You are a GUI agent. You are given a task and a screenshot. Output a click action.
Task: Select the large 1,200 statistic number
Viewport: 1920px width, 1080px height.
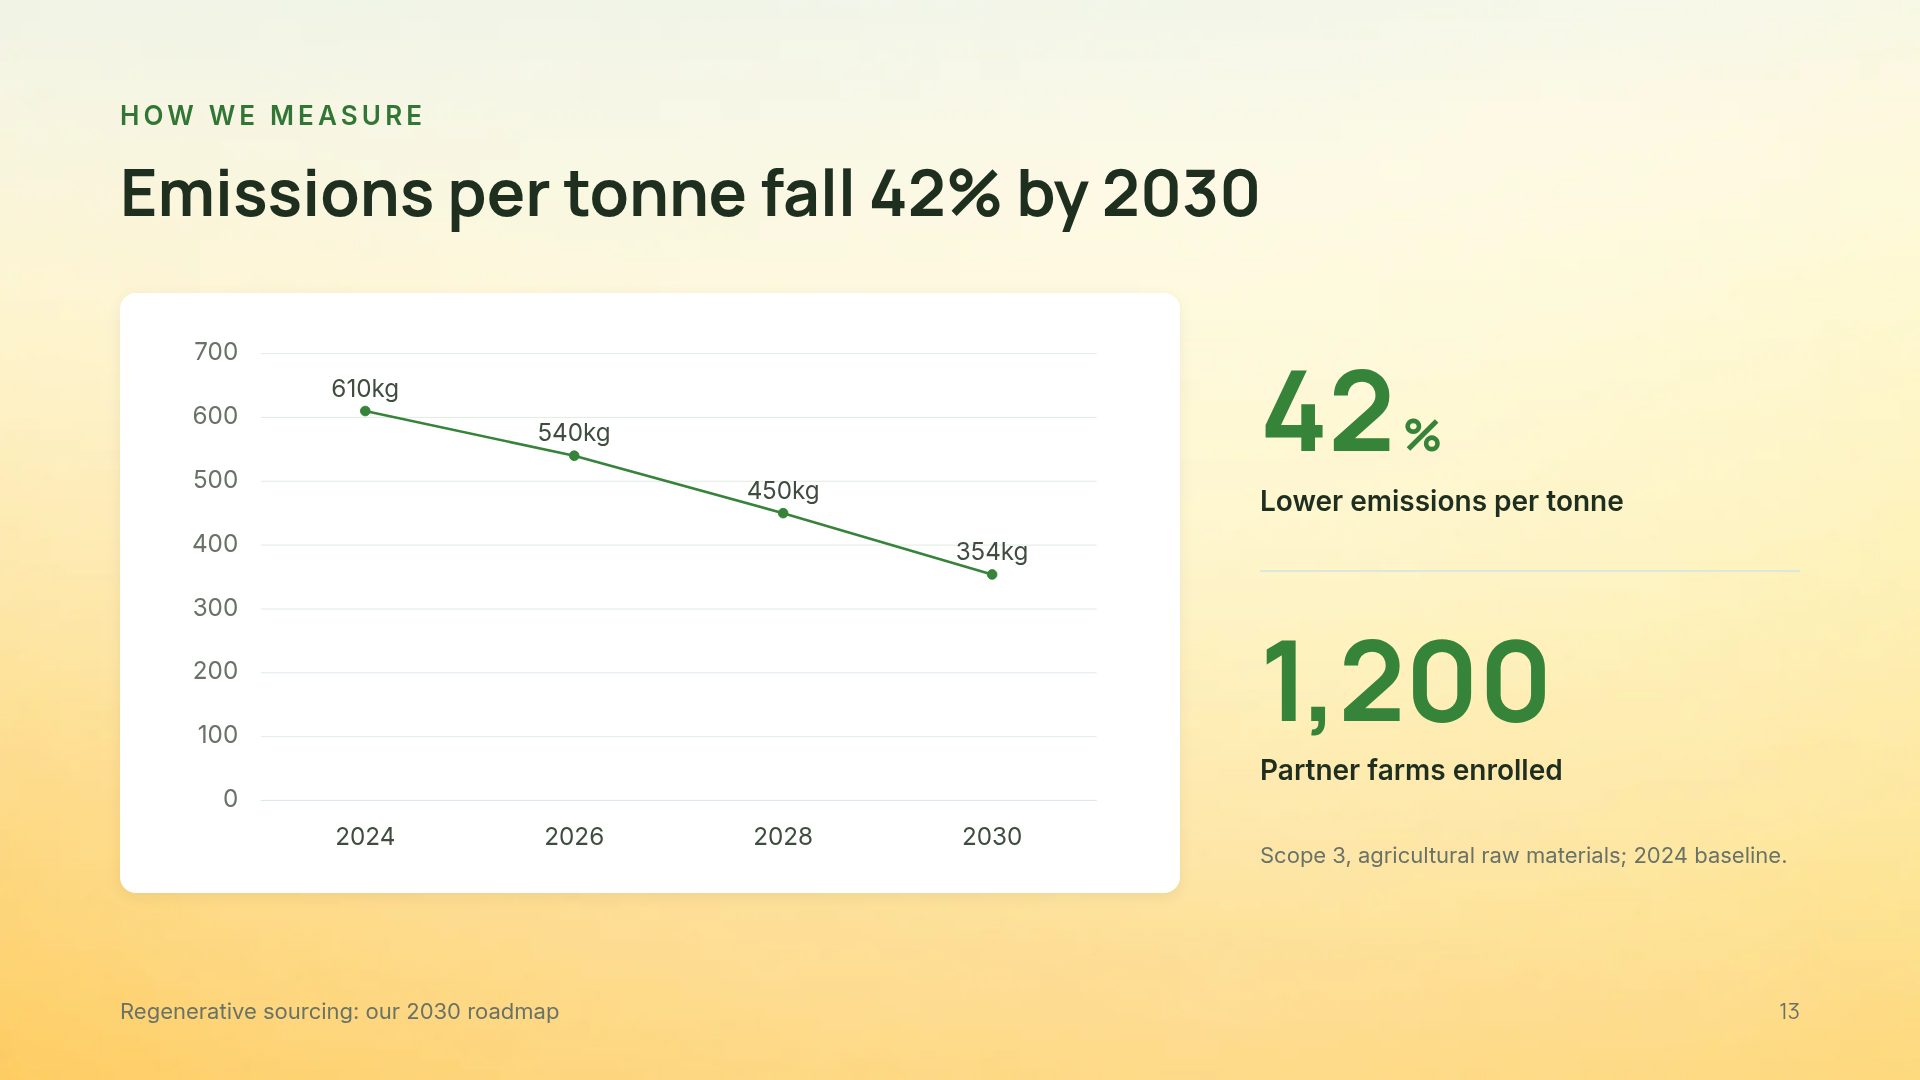[1404, 684]
